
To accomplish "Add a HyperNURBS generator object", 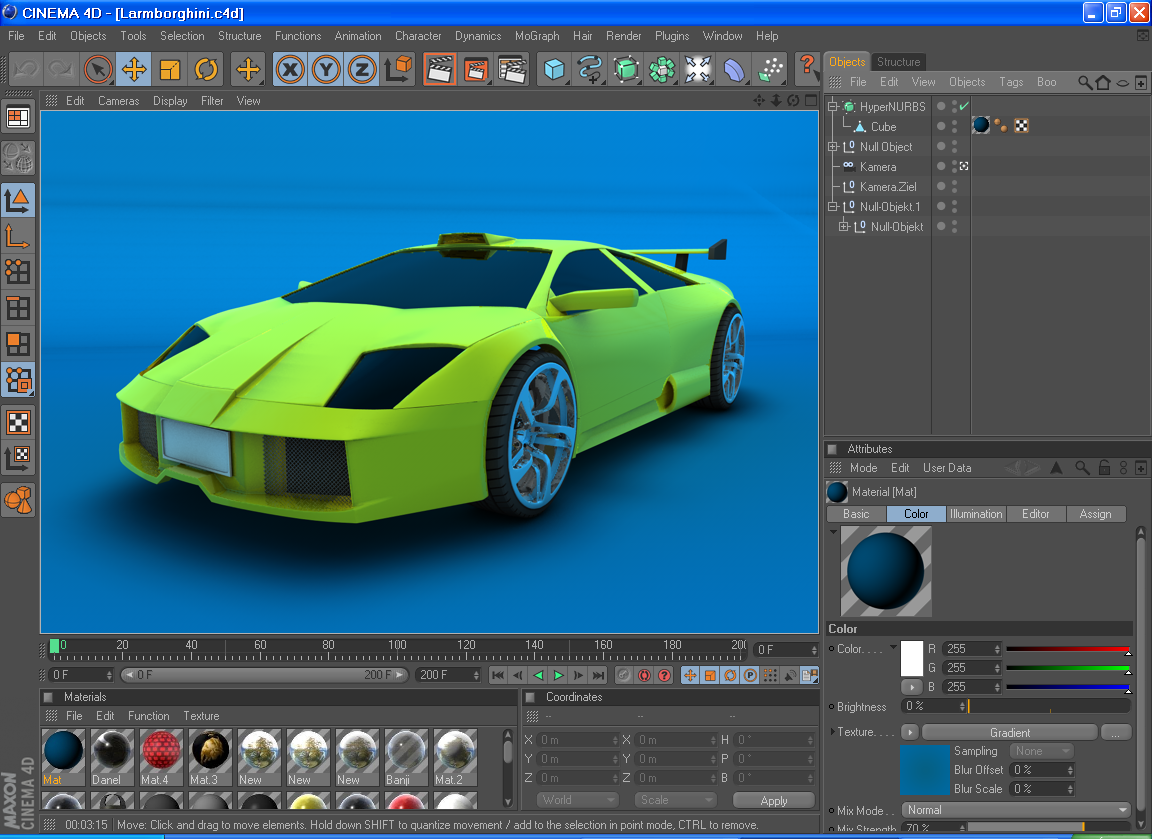I will pyautogui.click(x=626, y=69).
